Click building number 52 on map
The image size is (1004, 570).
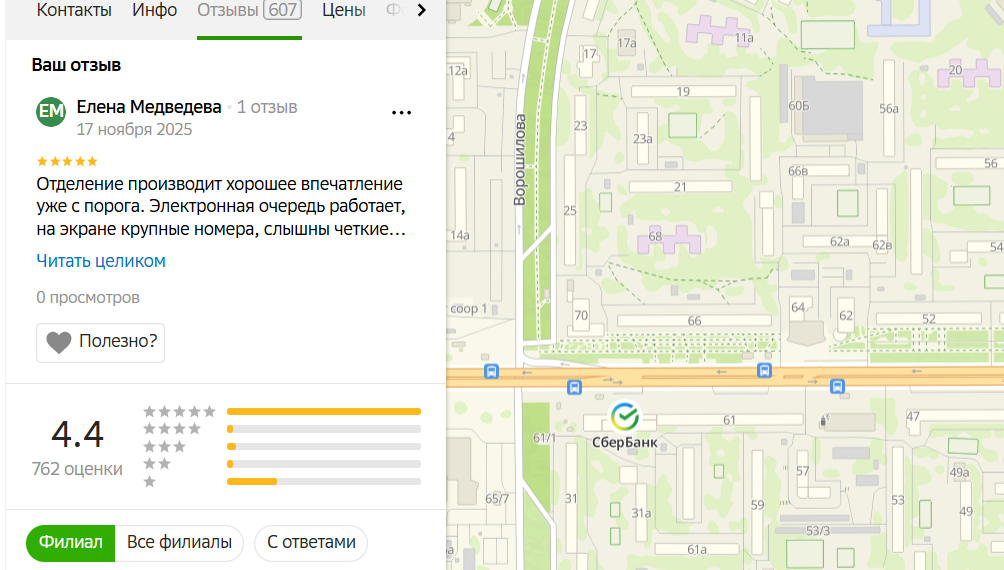pos(928,318)
